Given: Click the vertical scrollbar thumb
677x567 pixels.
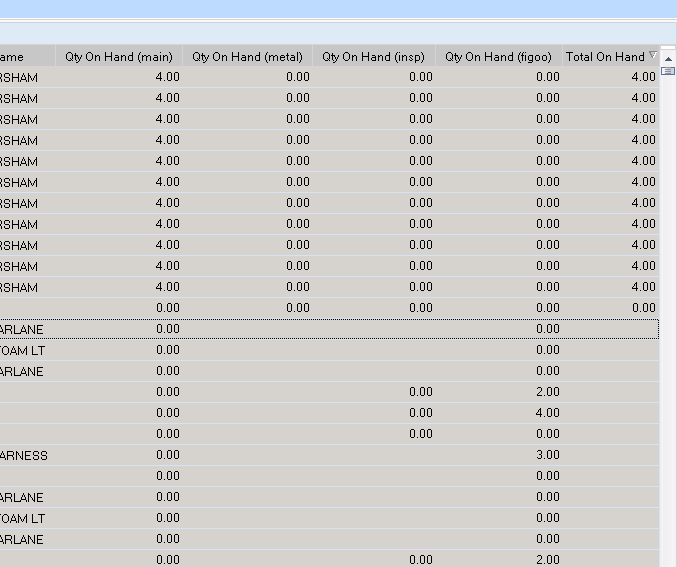Looking at the screenshot, I should click(x=668, y=71).
